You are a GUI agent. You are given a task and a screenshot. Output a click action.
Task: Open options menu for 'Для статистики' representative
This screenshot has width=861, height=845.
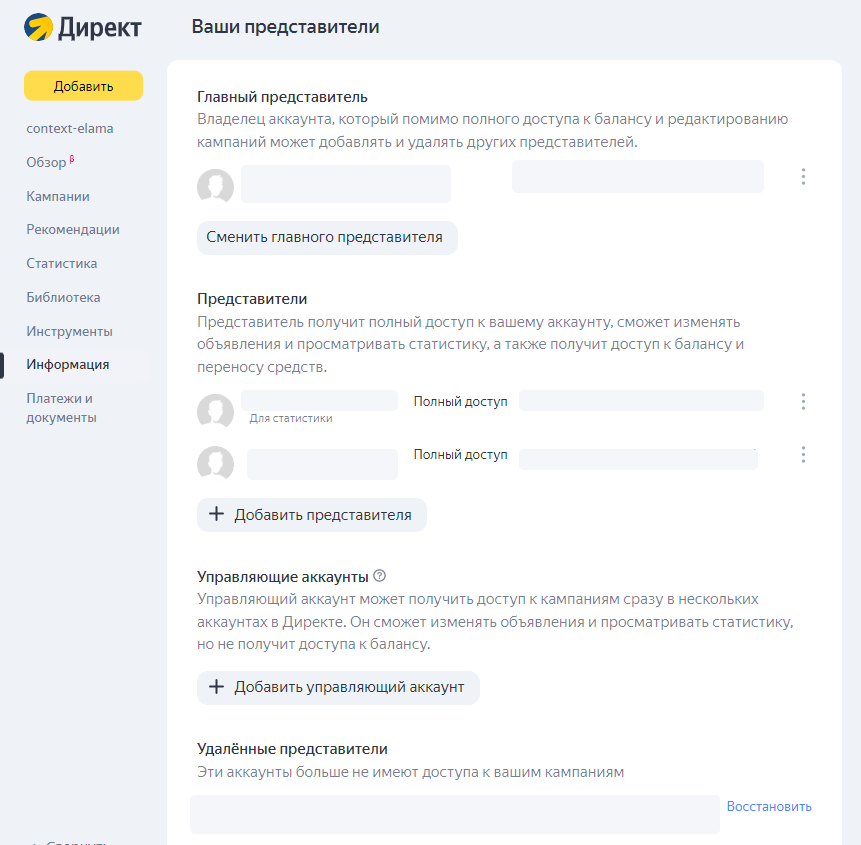pos(803,402)
